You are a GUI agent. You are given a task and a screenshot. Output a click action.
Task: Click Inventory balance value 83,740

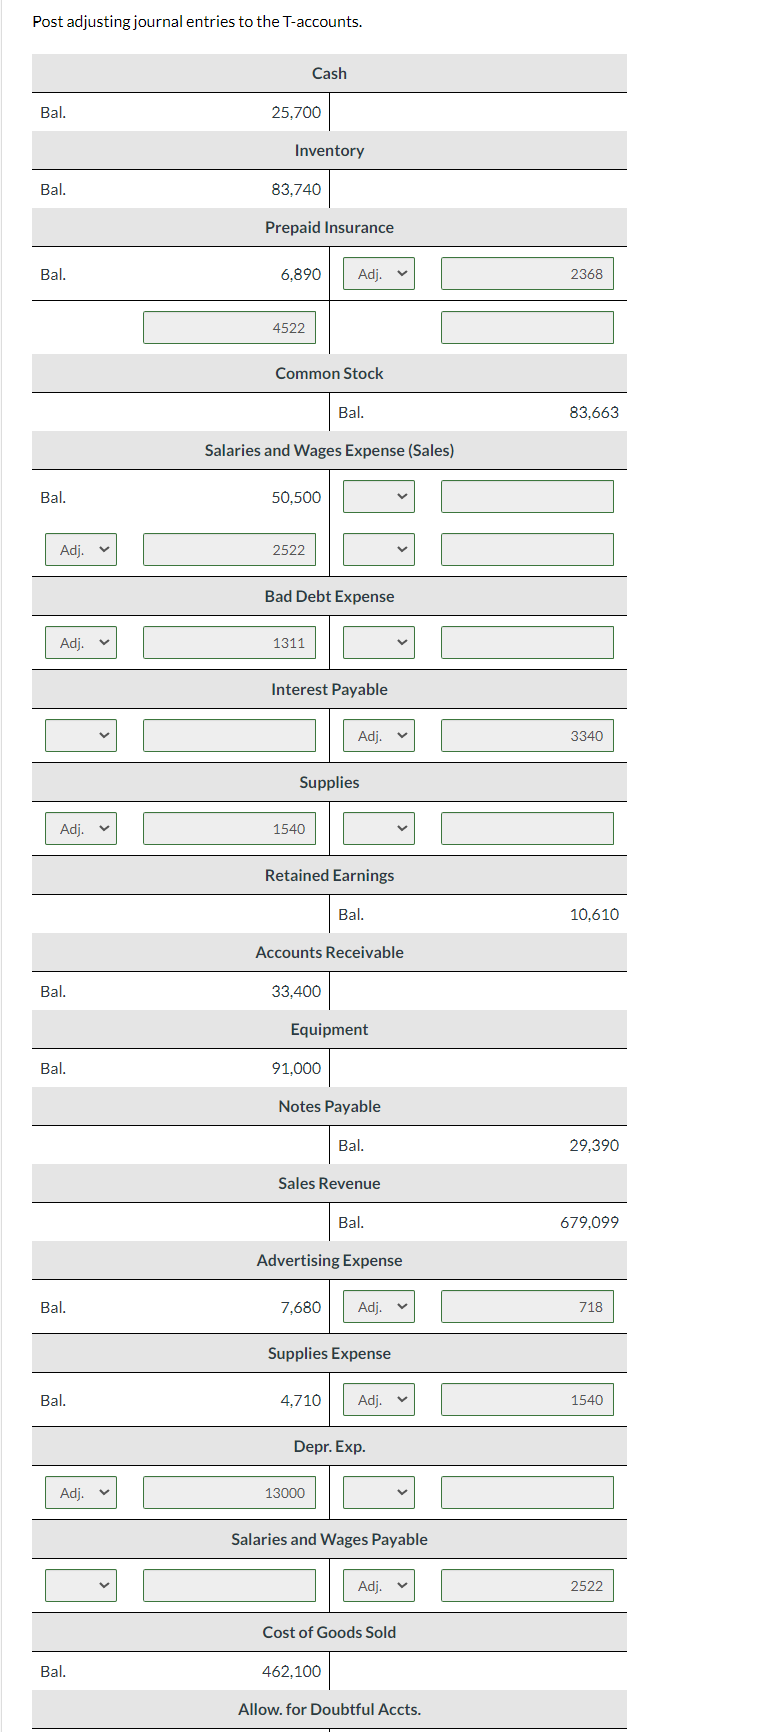point(296,189)
